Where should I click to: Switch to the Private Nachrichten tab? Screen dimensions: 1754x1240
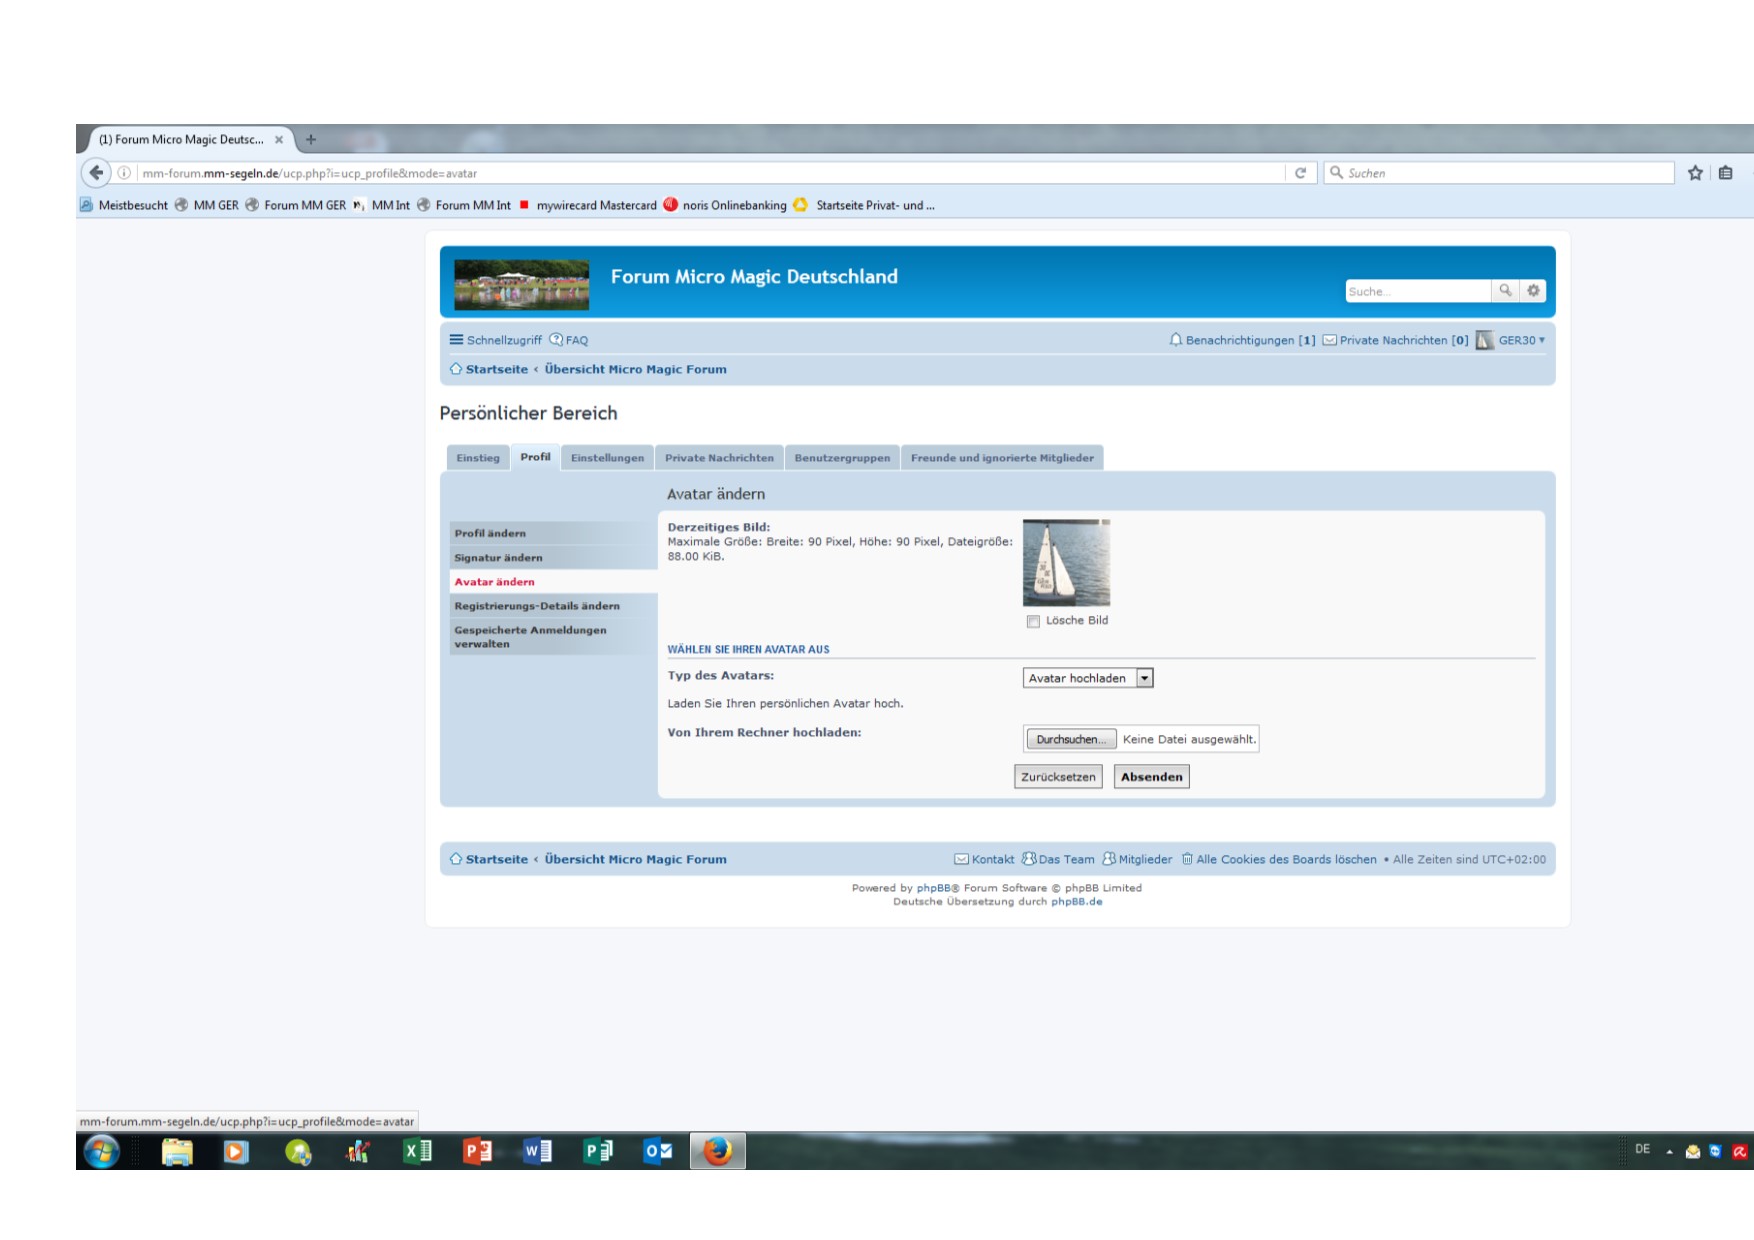coord(719,458)
